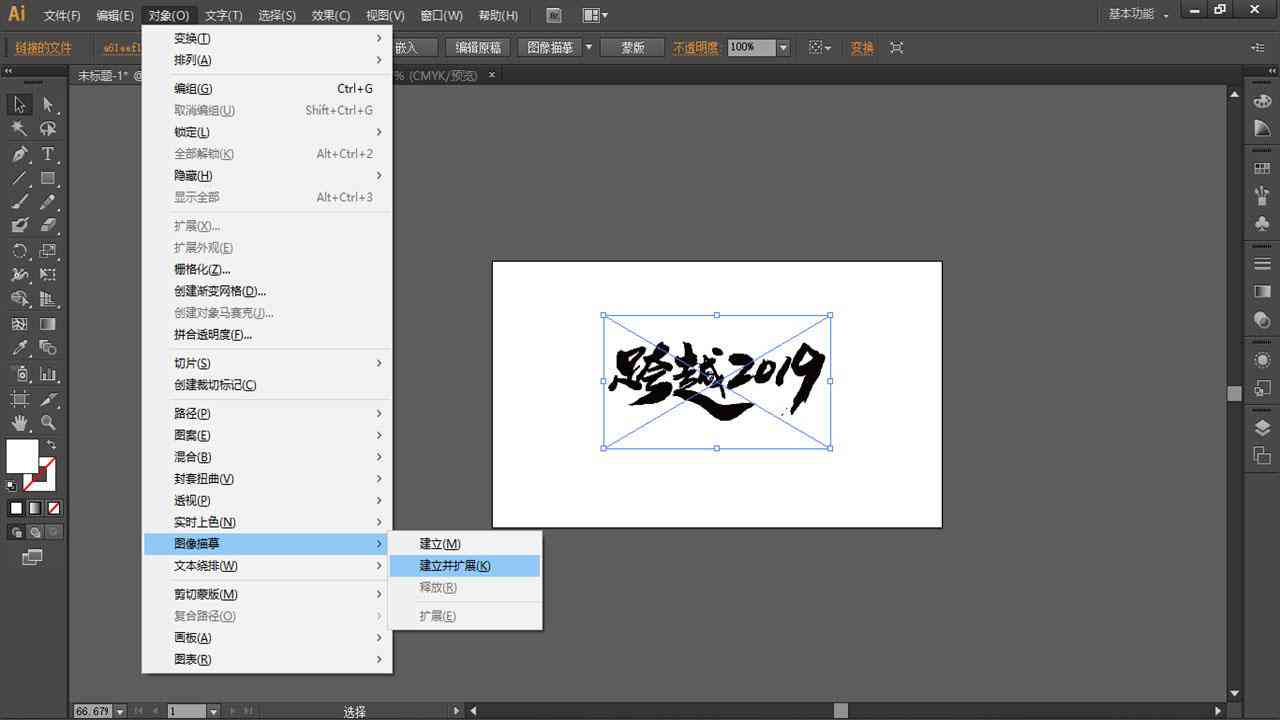Select the Type tool
Screen dimensions: 1280x720
click(x=48, y=154)
